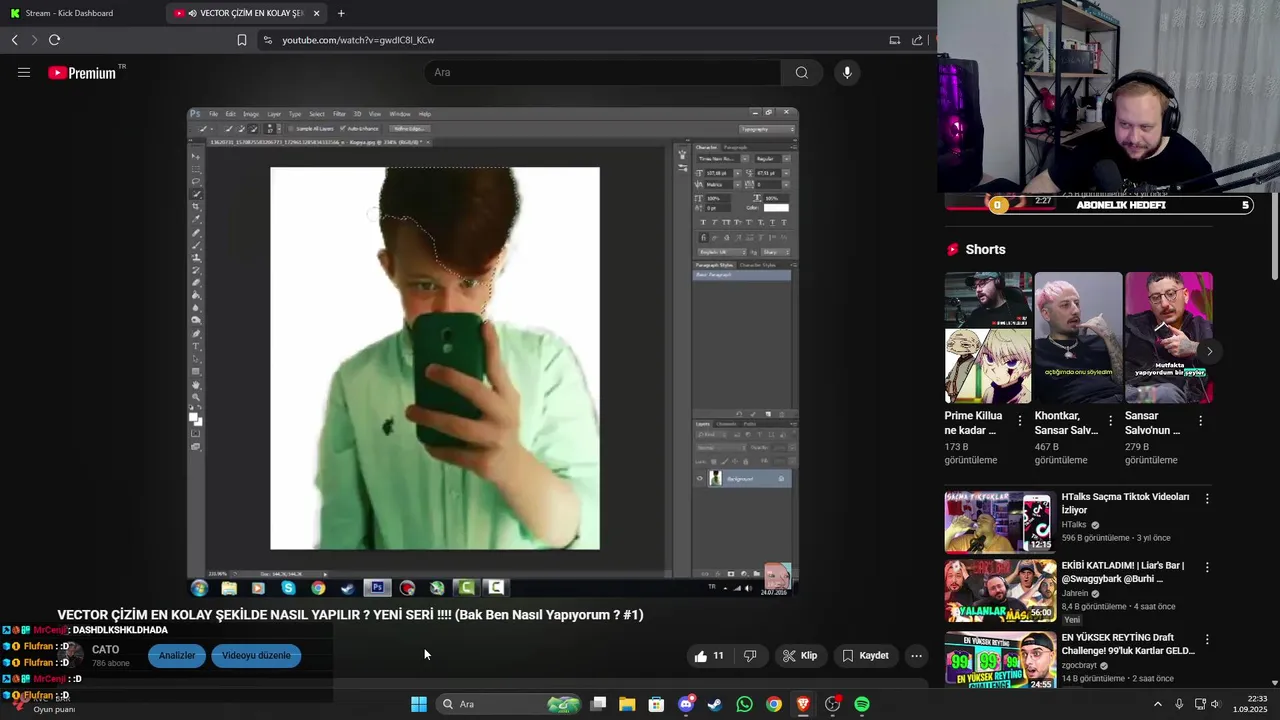Open the CATO channel name

coord(105,650)
